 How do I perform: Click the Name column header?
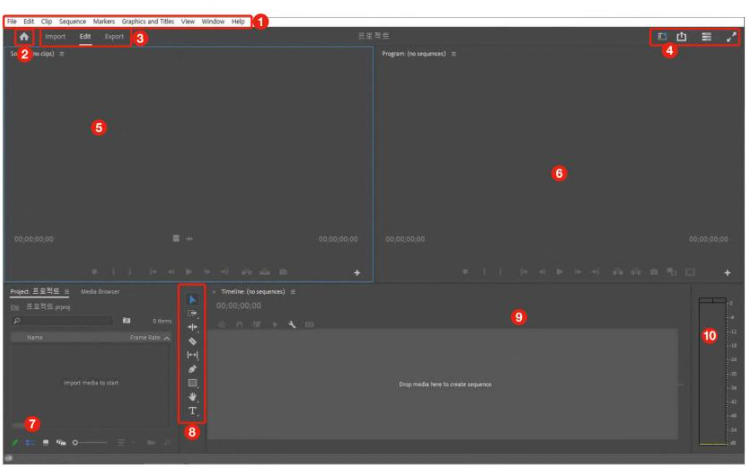[x=35, y=338]
